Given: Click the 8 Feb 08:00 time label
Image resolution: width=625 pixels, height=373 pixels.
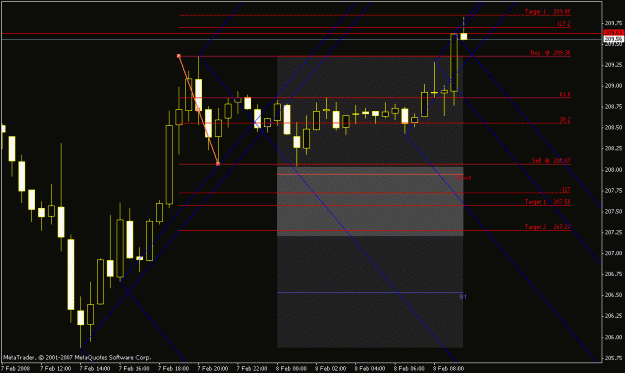Looking at the screenshot, I should pyautogui.click(x=449, y=369).
